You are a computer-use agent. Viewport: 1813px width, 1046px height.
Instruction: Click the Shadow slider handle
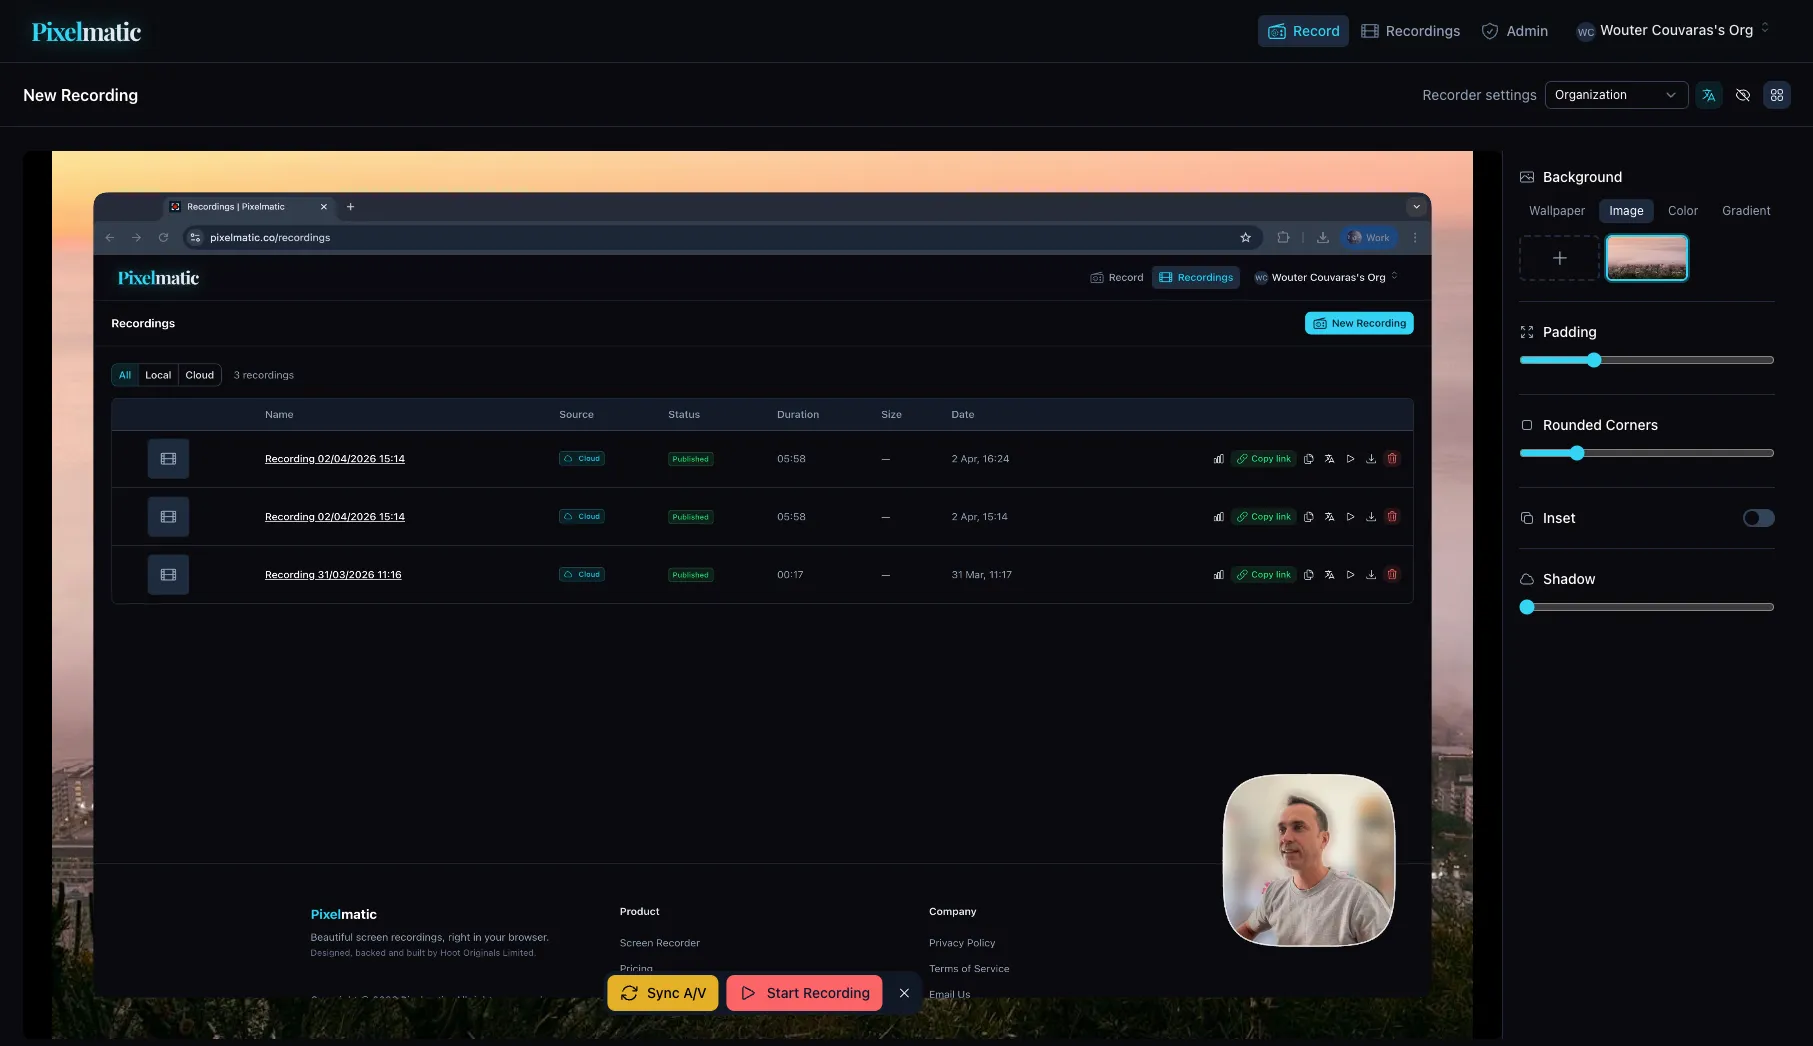click(x=1527, y=607)
